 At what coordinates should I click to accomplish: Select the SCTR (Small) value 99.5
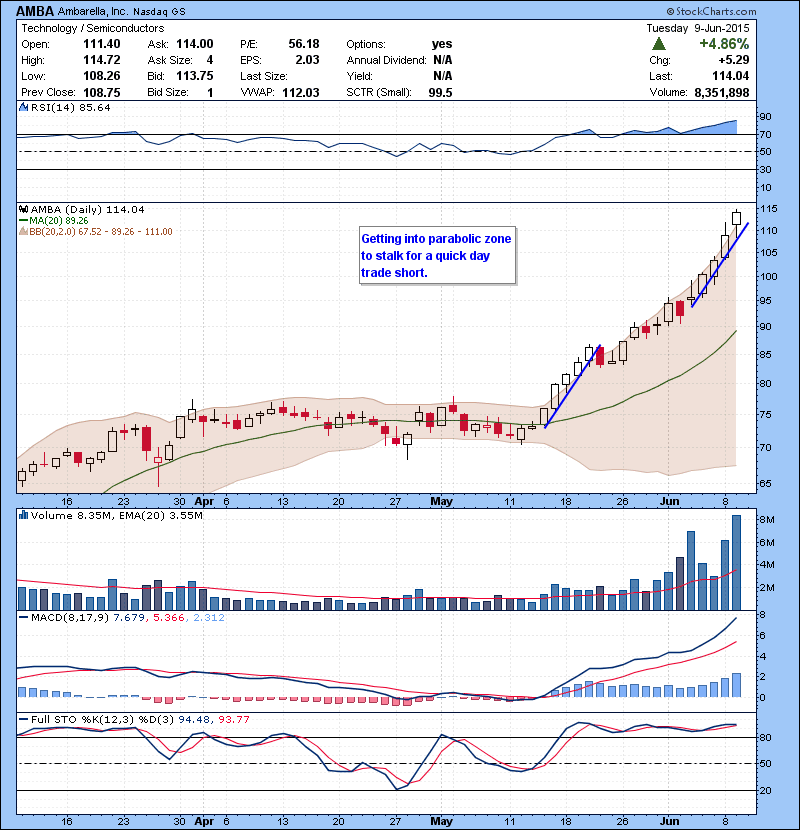coord(441,92)
